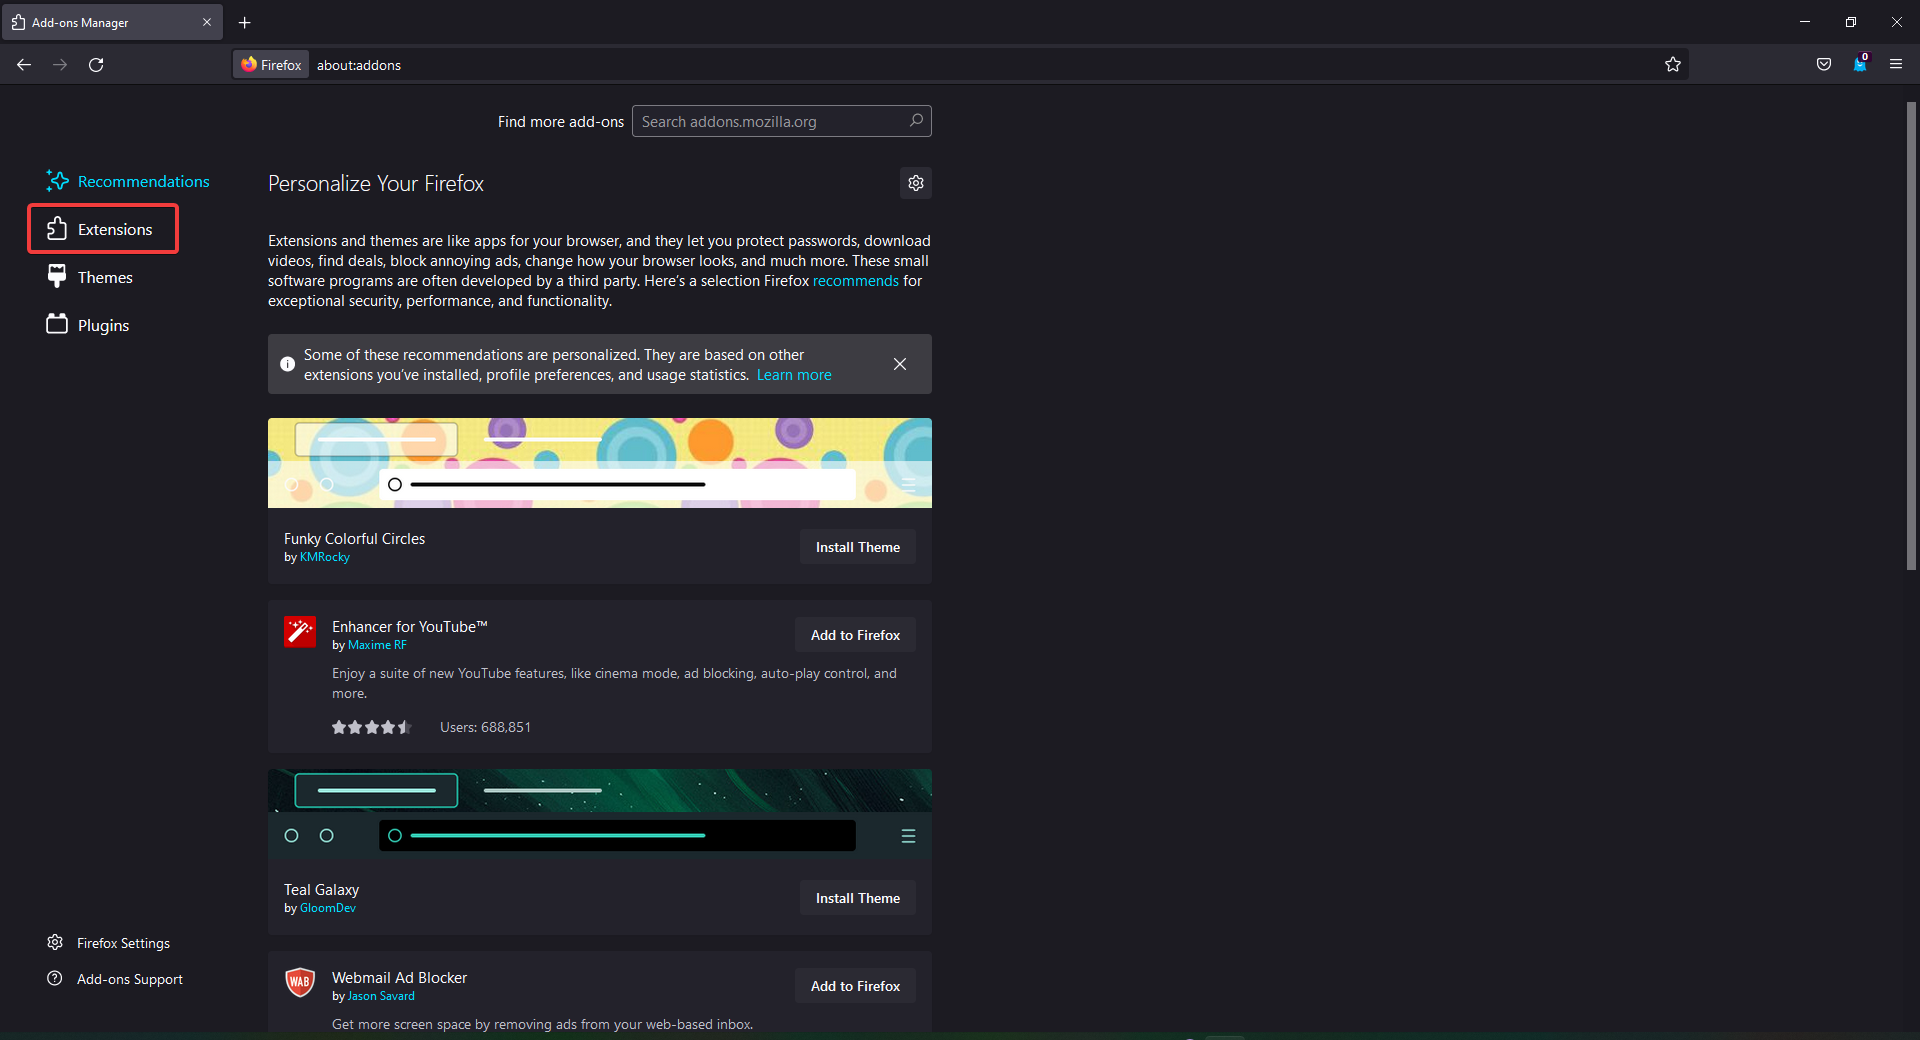
Task: Go back with the browser back arrow
Action: tap(24, 65)
